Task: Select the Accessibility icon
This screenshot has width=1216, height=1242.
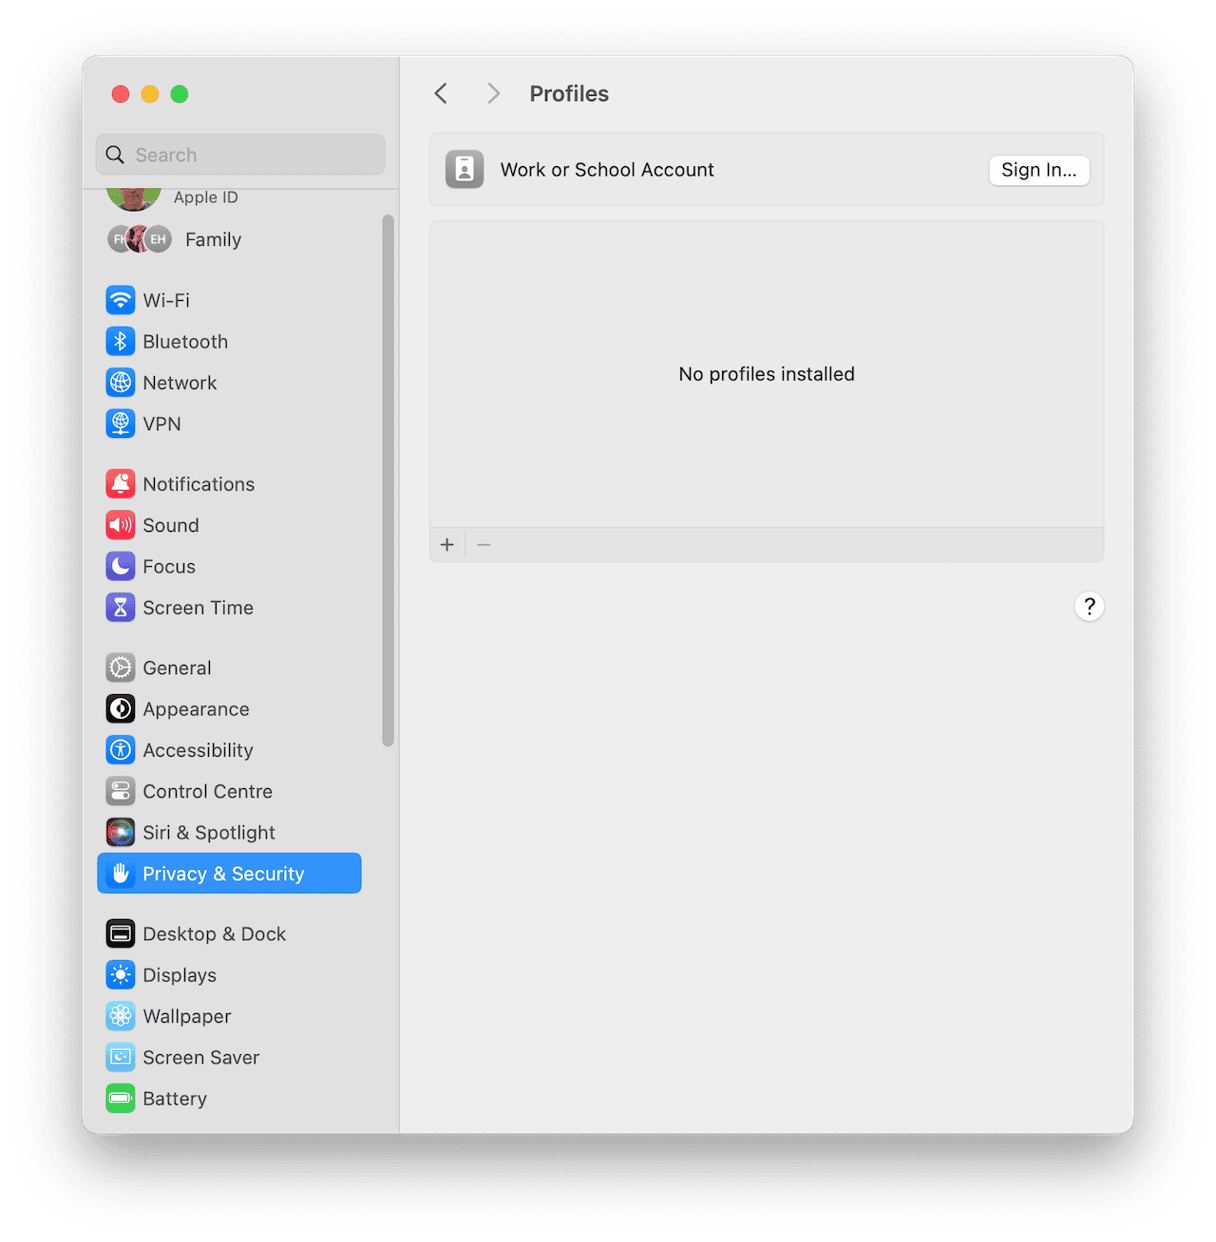Action: [120, 750]
